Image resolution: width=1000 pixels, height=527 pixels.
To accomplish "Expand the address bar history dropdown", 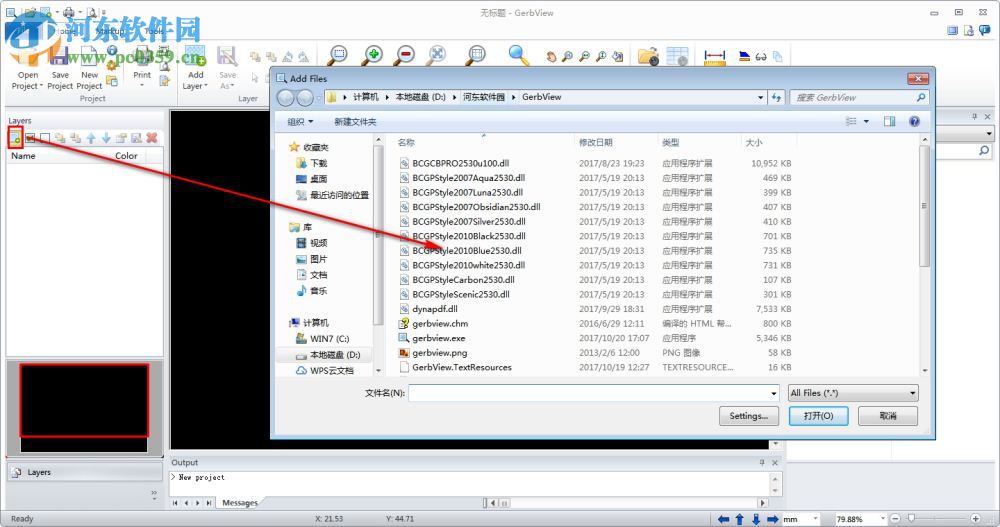I will point(760,98).
